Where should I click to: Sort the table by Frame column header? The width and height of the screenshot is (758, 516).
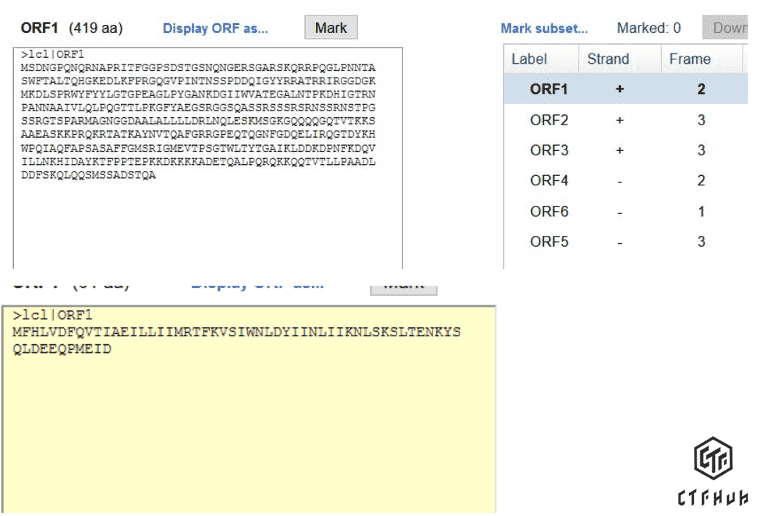(x=690, y=59)
